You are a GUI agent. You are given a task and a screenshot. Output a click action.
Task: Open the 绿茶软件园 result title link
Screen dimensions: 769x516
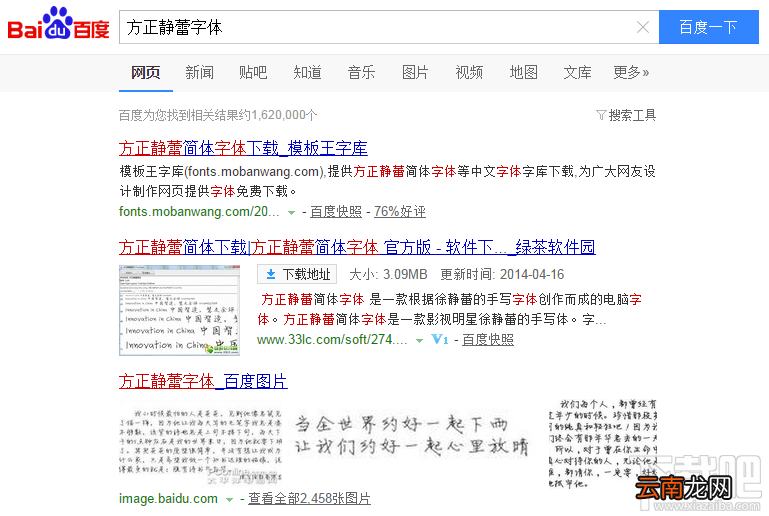(357, 247)
